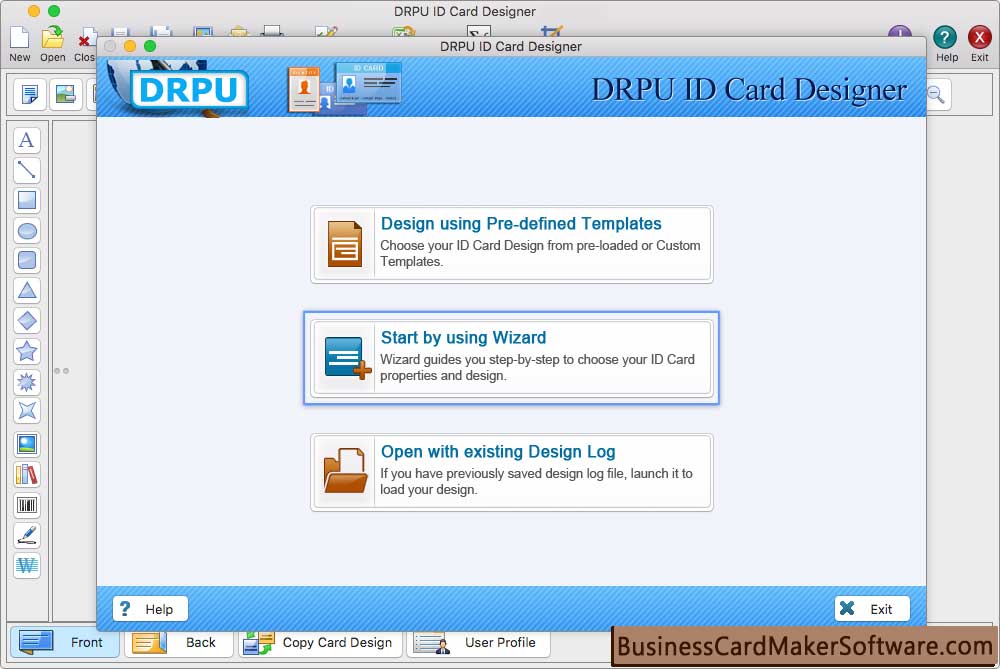Select the Starburst shape tool
The height and width of the screenshot is (669, 1000).
point(27,381)
